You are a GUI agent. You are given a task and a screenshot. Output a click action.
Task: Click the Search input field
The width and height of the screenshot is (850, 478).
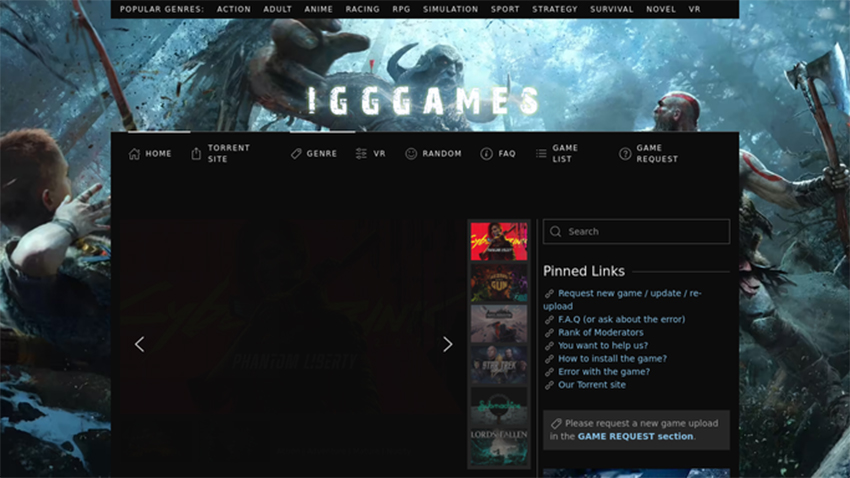point(636,232)
